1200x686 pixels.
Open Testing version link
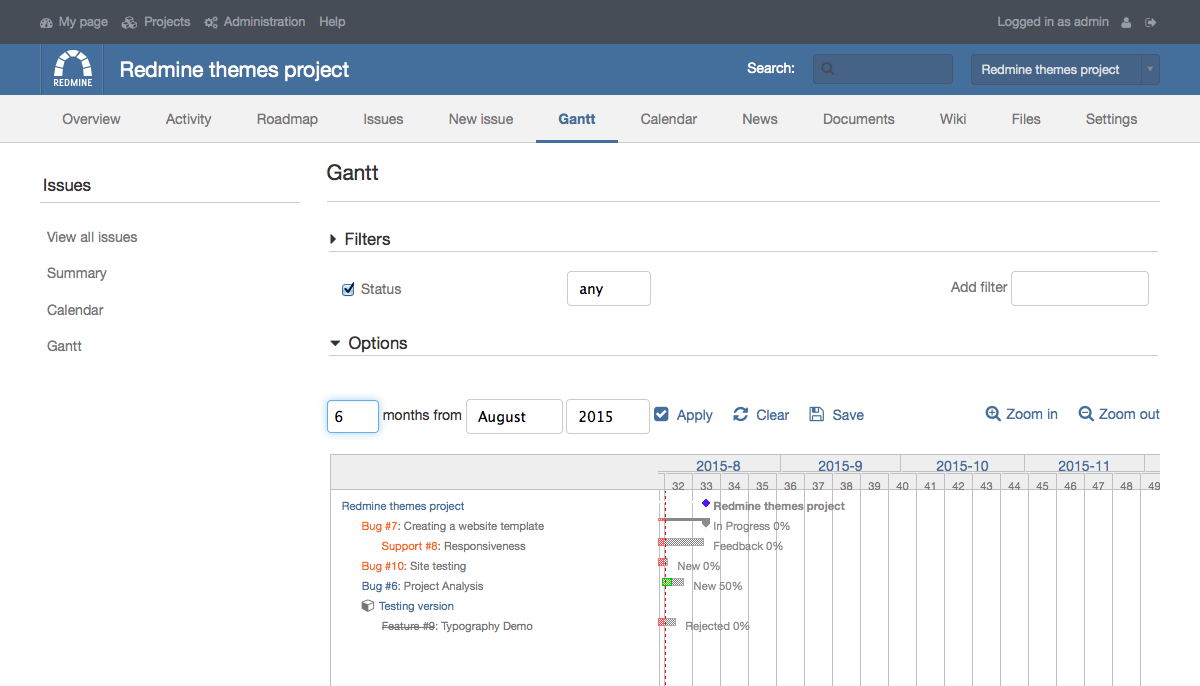[x=416, y=606]
